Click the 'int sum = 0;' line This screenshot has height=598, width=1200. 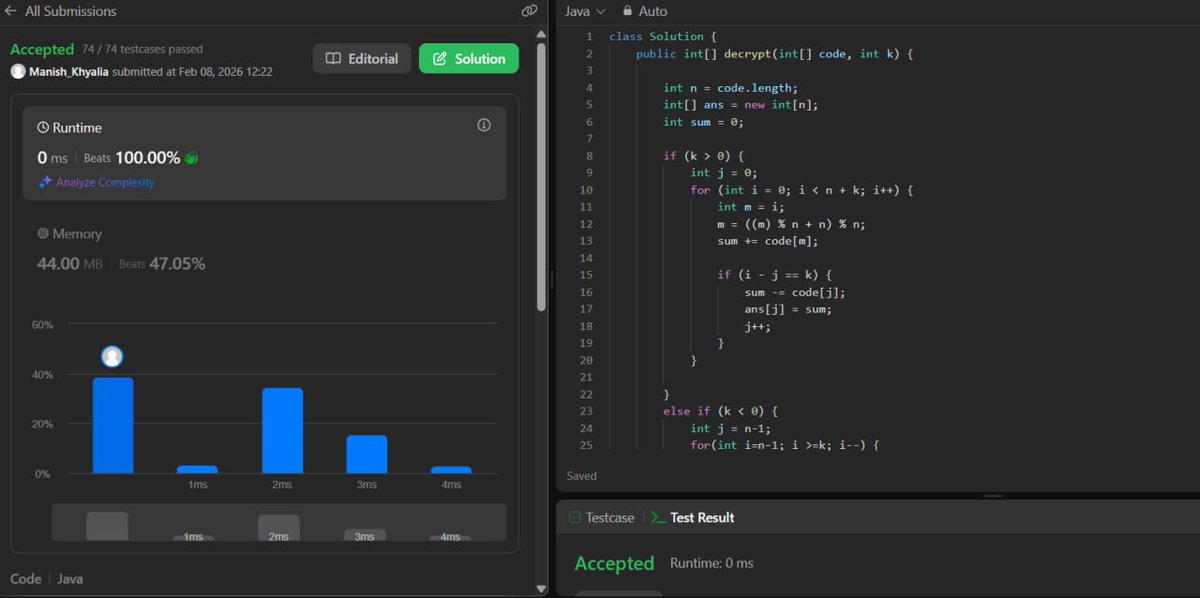point(703,121)
